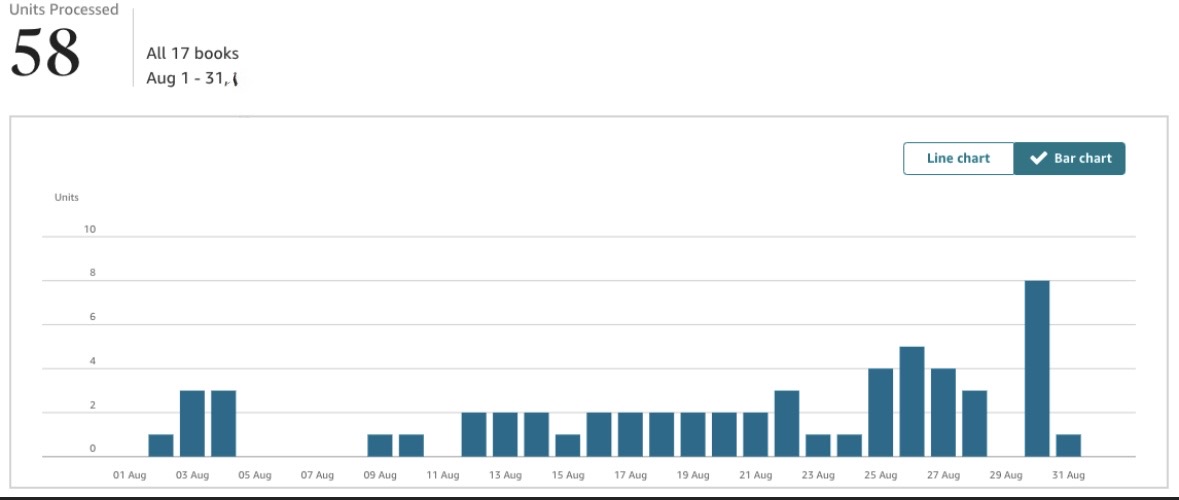Click the '05 Aug' axis label
This screenshot has width=1179, height=500.
click(255, 475)
